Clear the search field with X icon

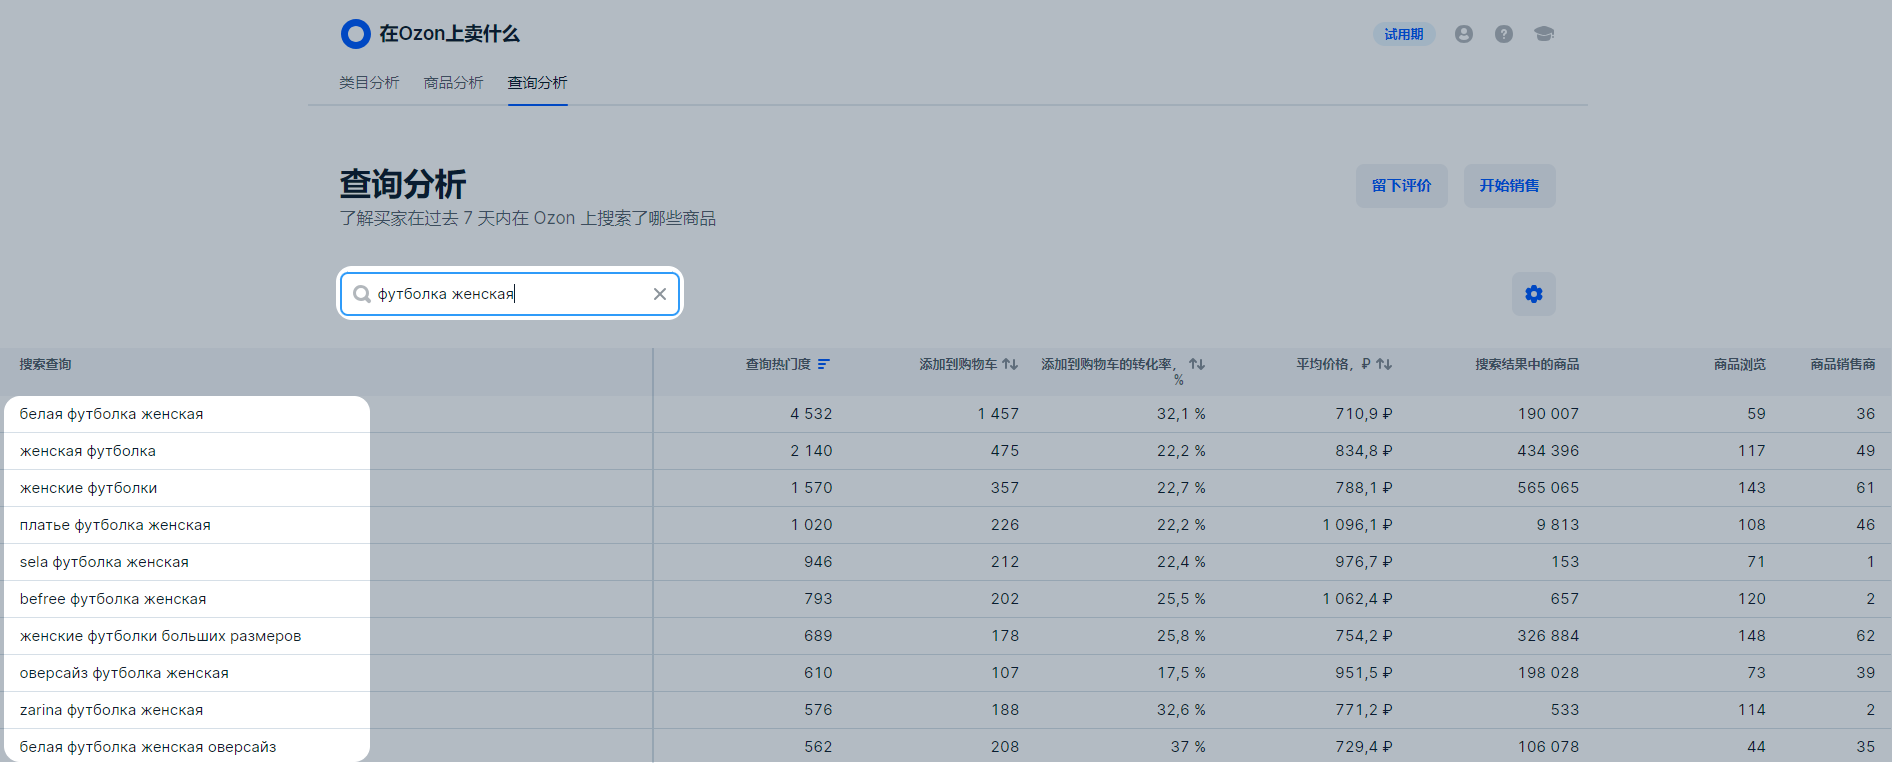coord(660,294)
